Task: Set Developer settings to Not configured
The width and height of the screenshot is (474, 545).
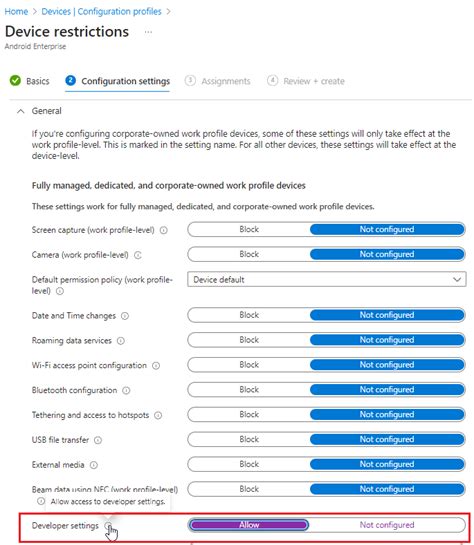Action: tap(387, 525)
